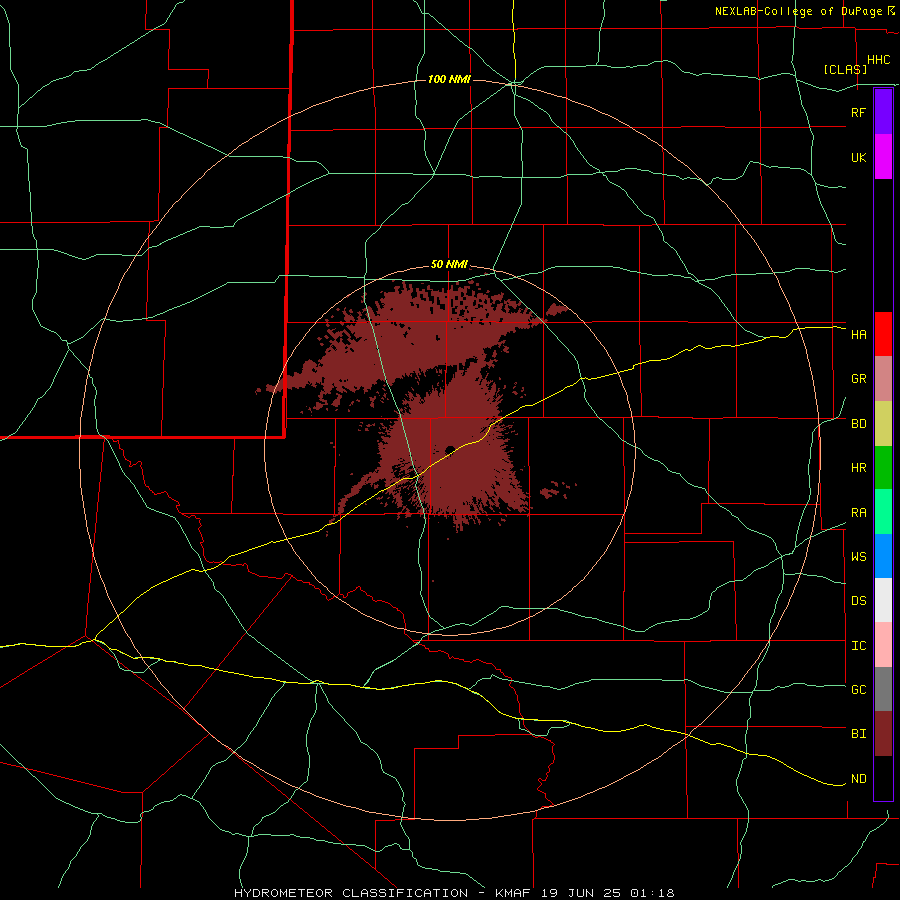Click the red HA color swatch
The image size is (900, 900).
coord(883,334)
